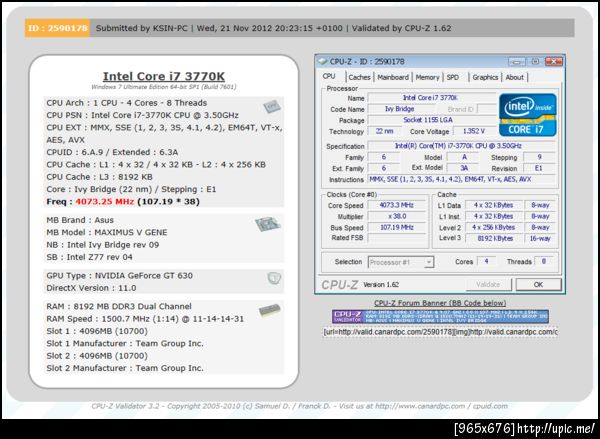Open the Memory tab
Viewport: 600px width, 439px height.
(427, 77)
